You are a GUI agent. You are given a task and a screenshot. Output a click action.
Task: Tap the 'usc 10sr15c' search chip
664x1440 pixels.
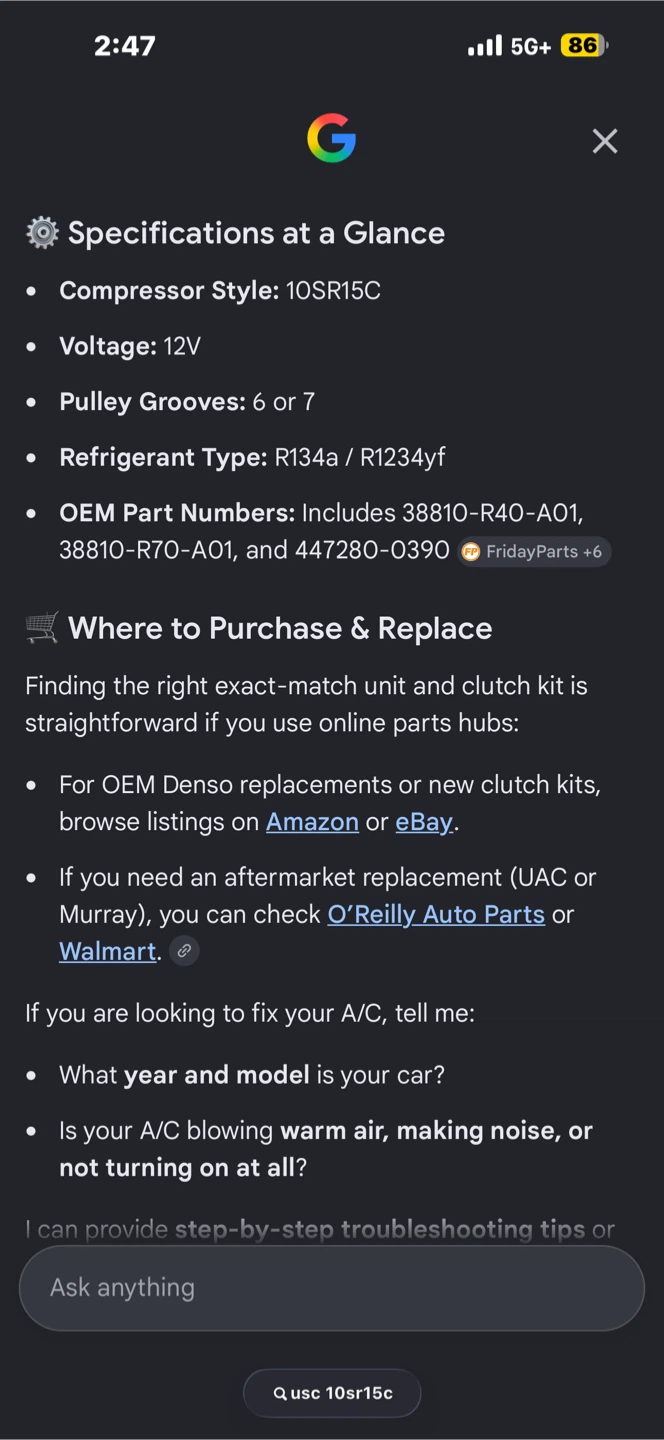tap(332, 1393)
